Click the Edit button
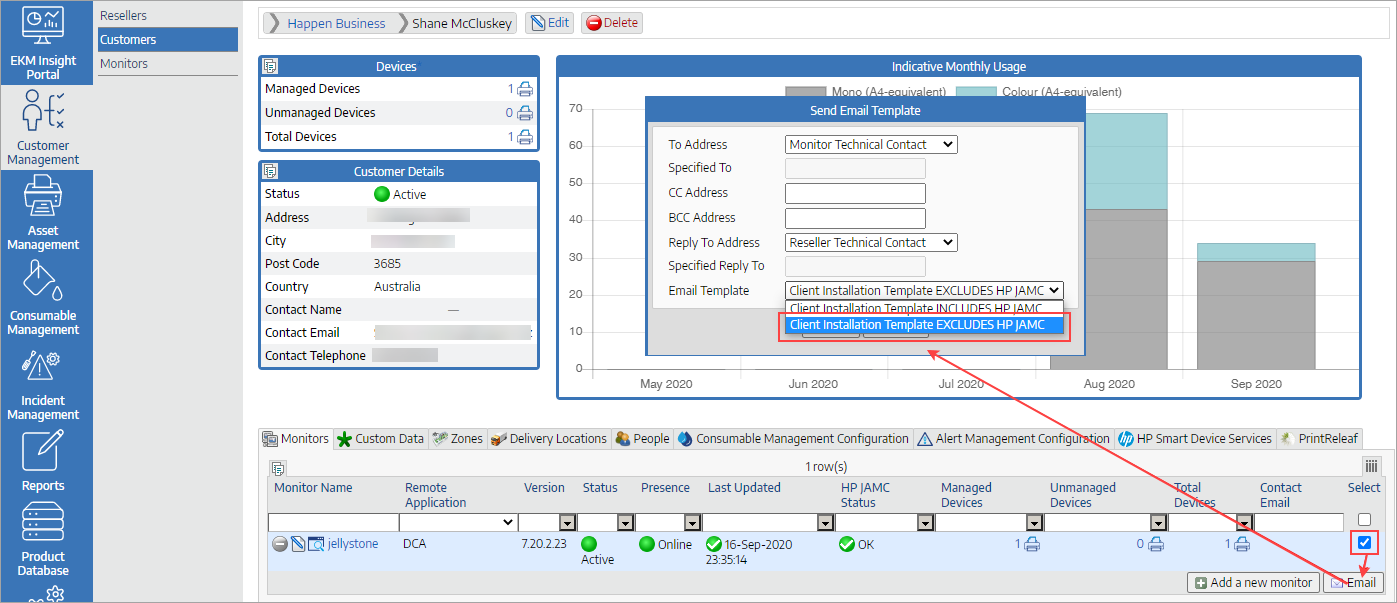The height and width of the screenshot is (603, 1397). (x=549, y=23)
